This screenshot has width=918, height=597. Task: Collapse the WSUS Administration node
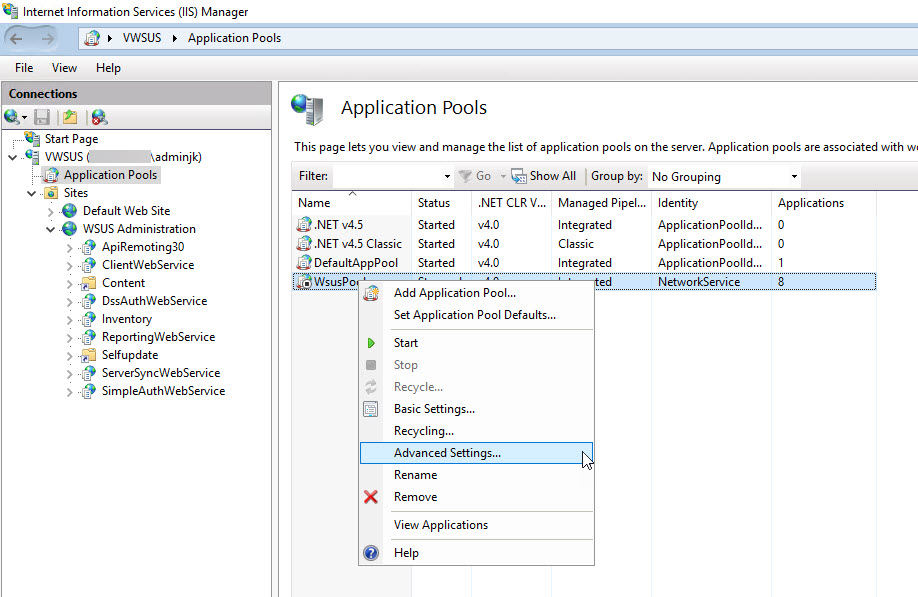pyautogui.click(x=50, y=229)
